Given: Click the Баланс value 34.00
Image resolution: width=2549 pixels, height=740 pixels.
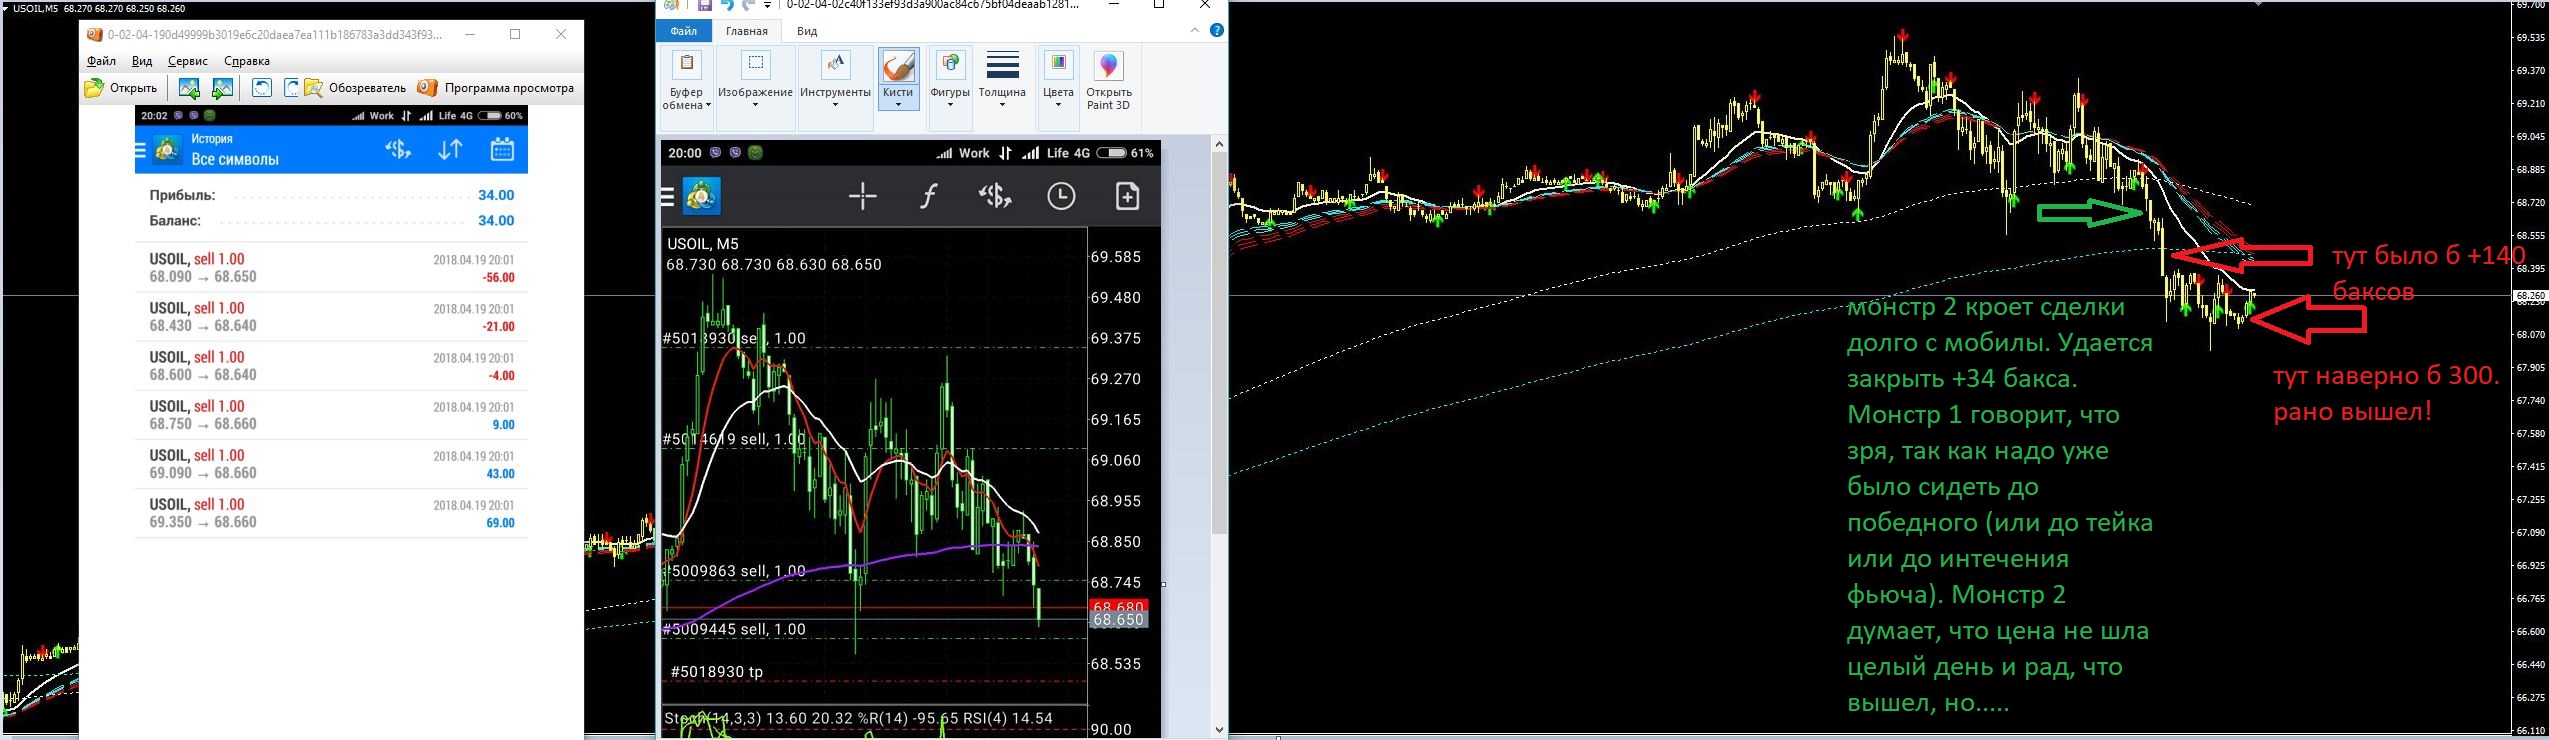Looking at the screenshot, I should coord(496,221).
